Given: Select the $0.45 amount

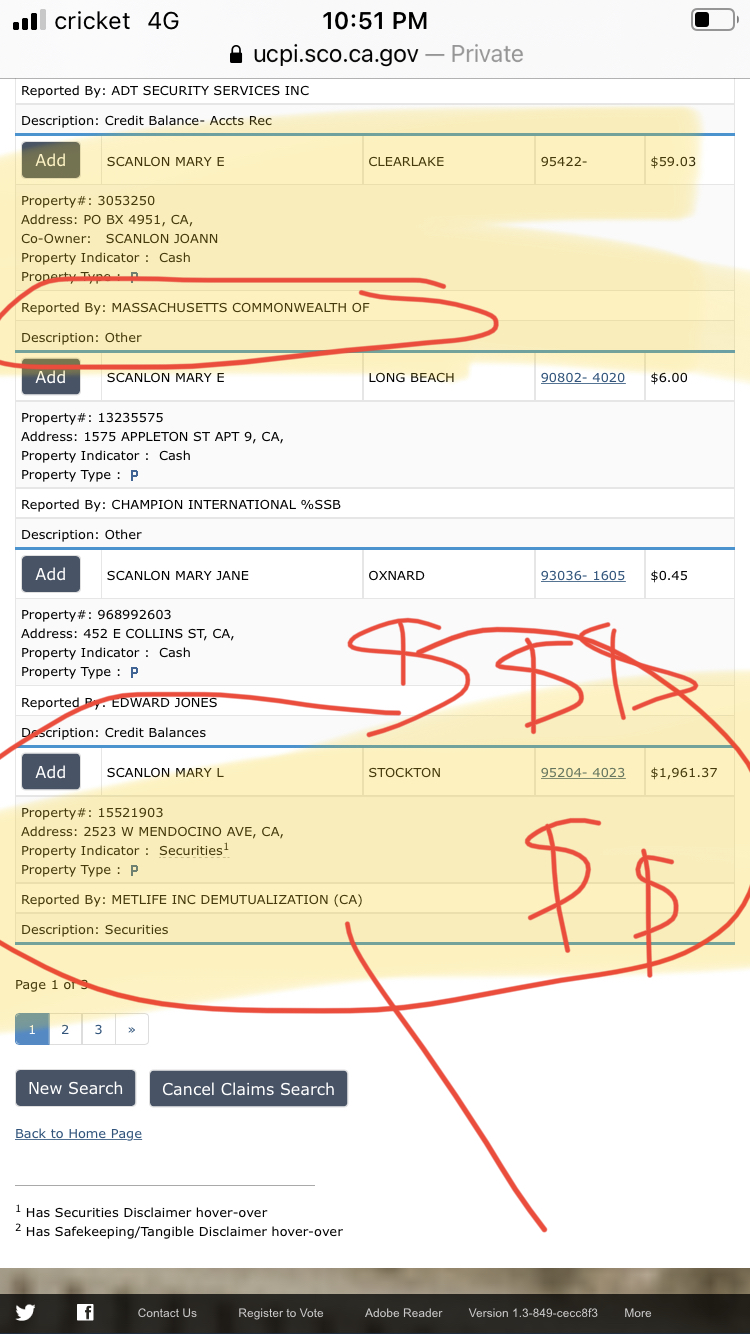Looking at the screenshot, I should (x=669, y=575).
